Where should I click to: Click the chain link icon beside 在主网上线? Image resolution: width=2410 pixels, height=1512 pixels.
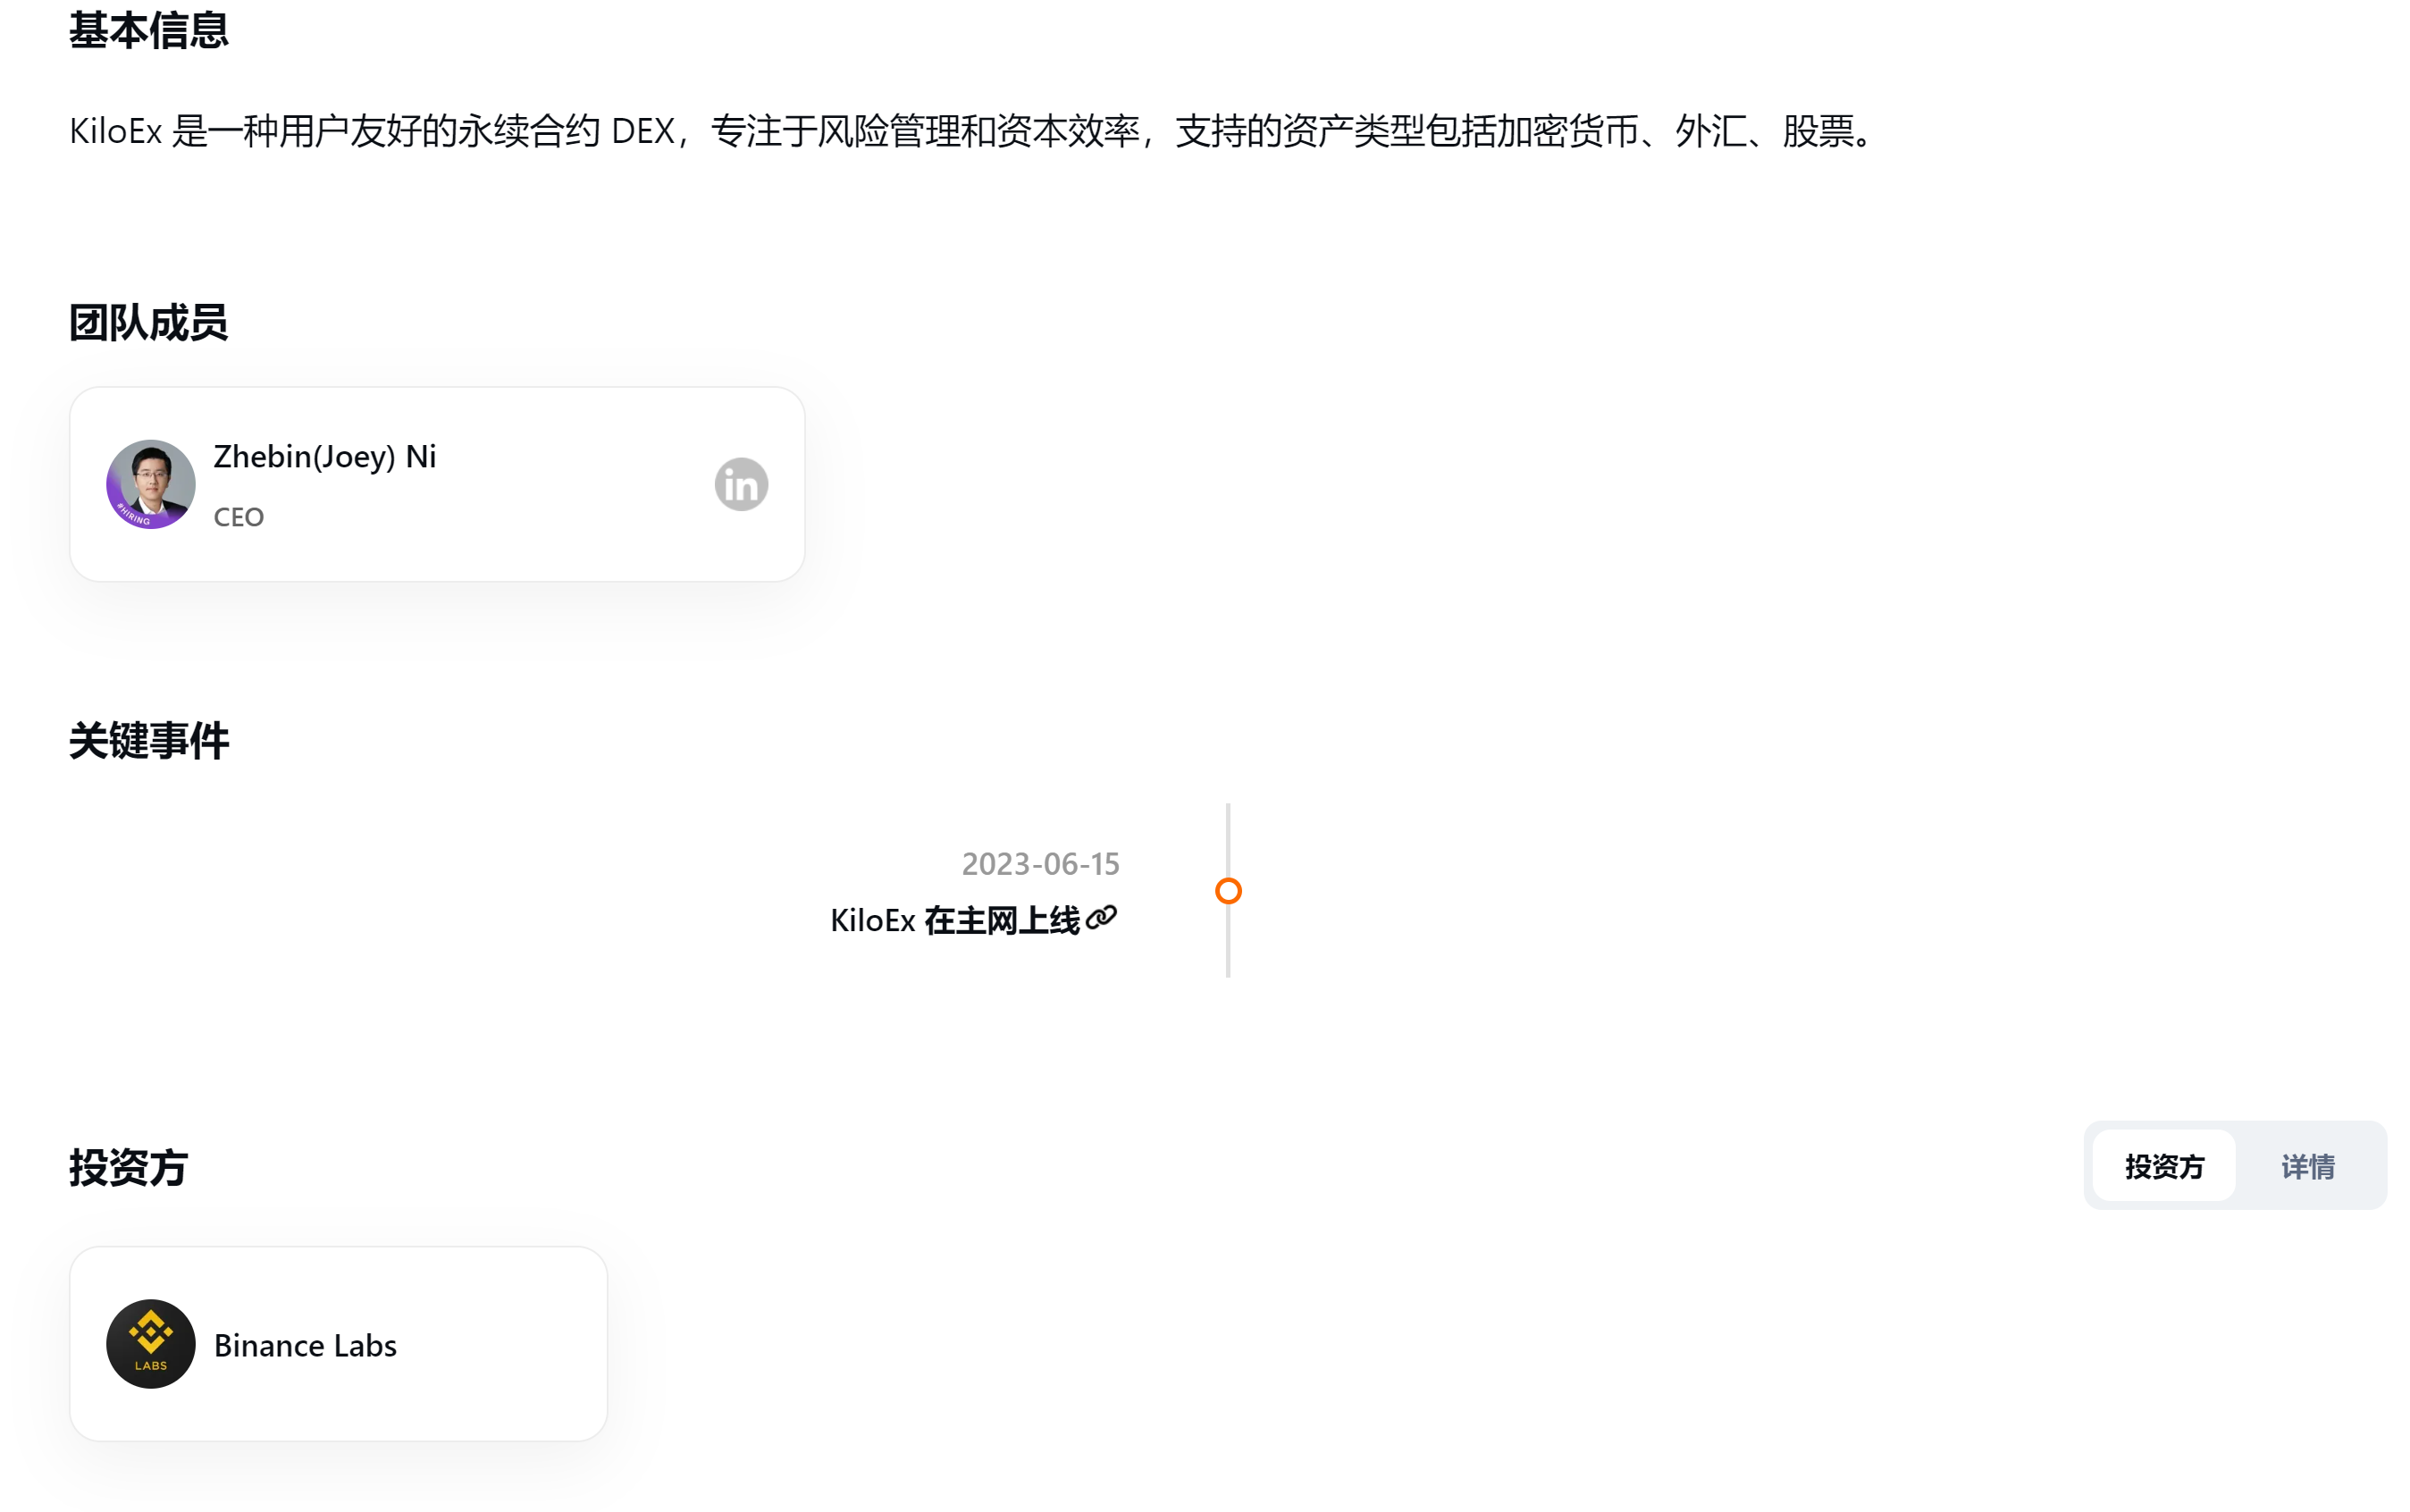point(1102,918)
